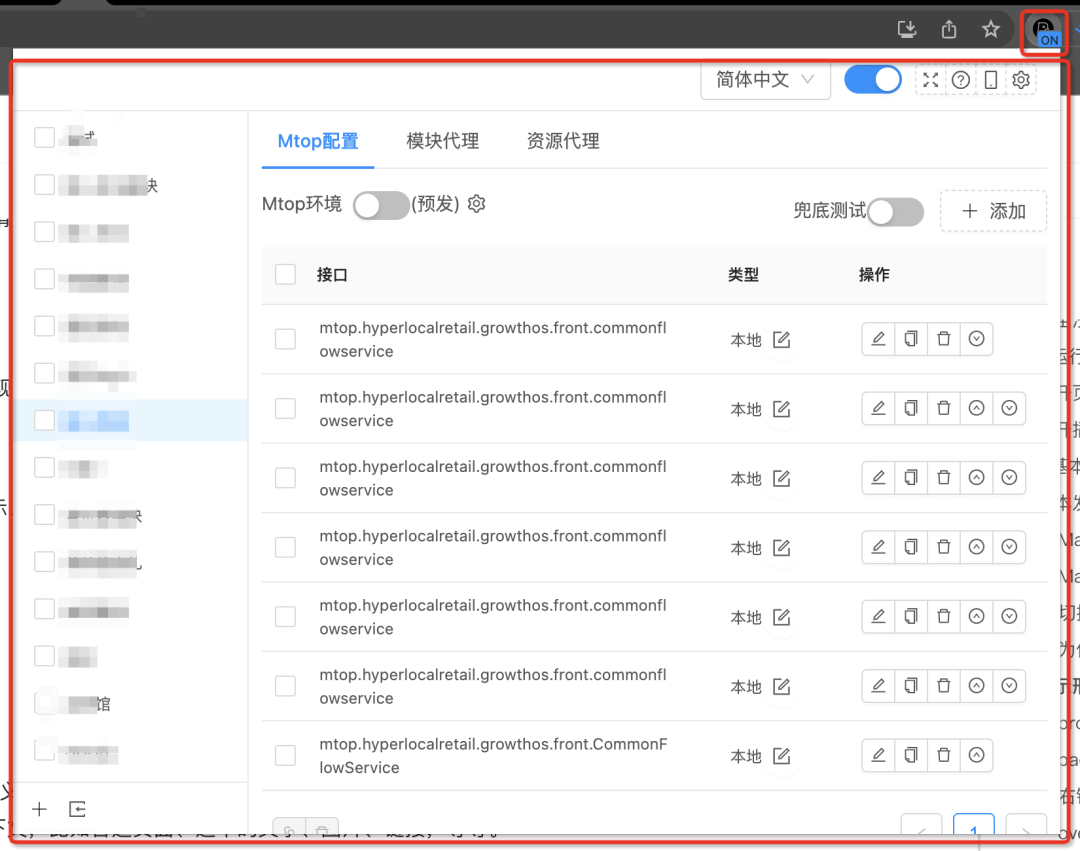Check the CommonFlowService row checkbox
This screenshot has height=851, width=1080.
pos(285,755)
